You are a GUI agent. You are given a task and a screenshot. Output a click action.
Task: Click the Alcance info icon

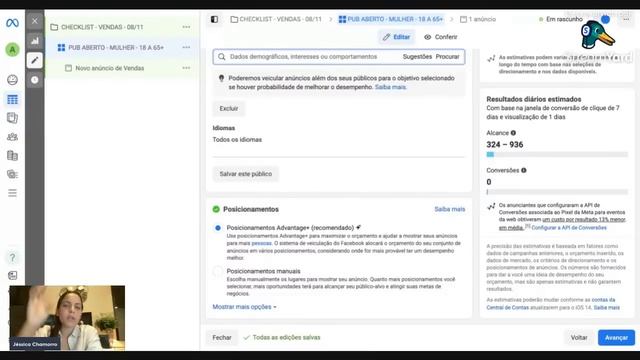[513, 133]
